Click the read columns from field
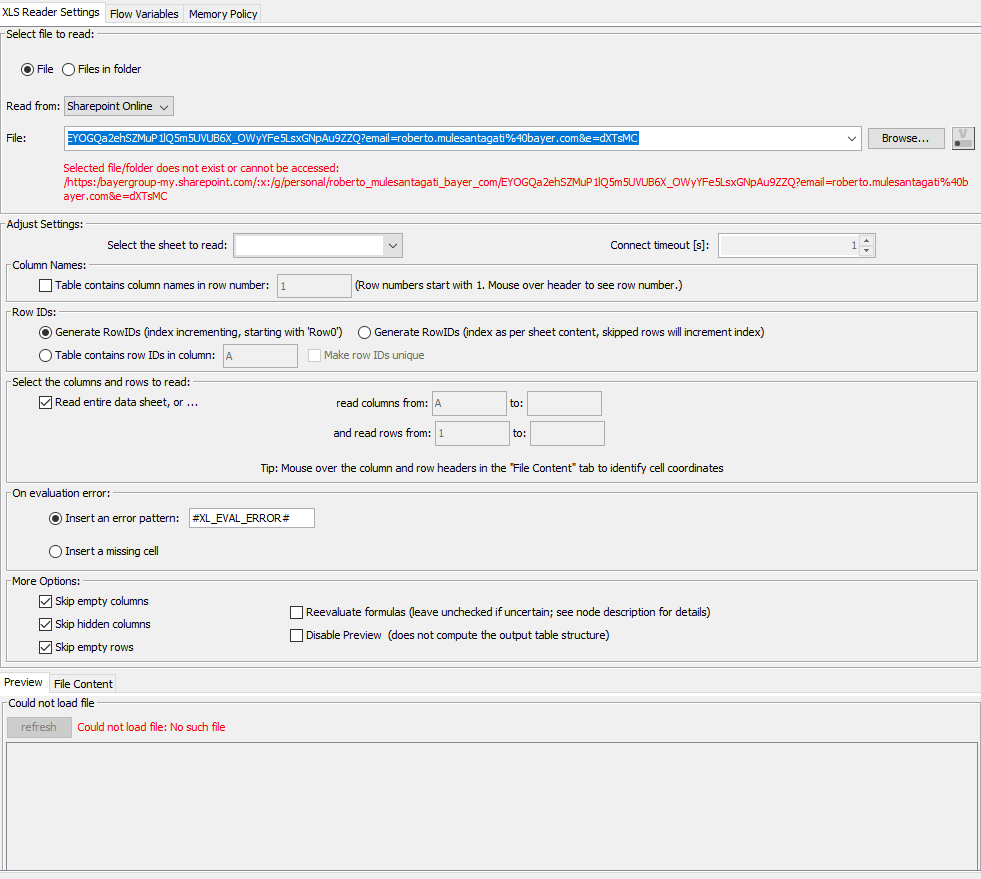 point(469,404)
